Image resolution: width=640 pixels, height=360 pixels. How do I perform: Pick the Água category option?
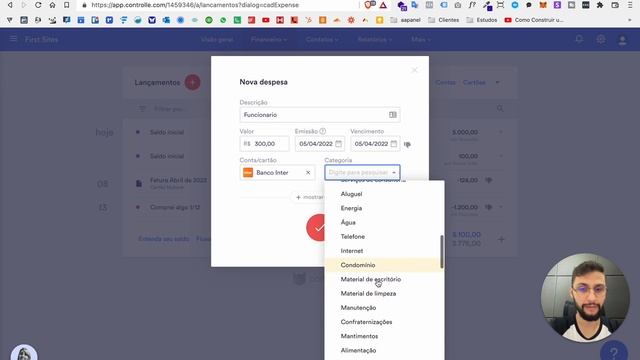[x=348, y=222]
